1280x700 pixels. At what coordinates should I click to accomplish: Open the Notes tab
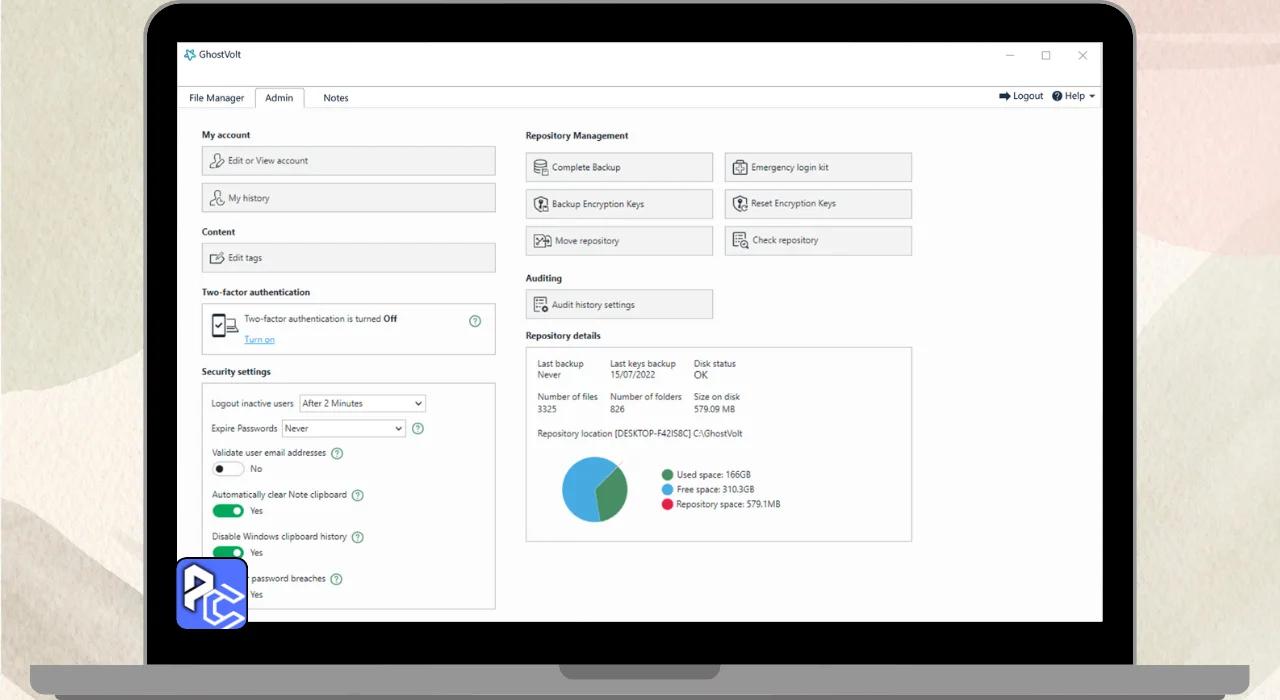(x=336, y=98)
